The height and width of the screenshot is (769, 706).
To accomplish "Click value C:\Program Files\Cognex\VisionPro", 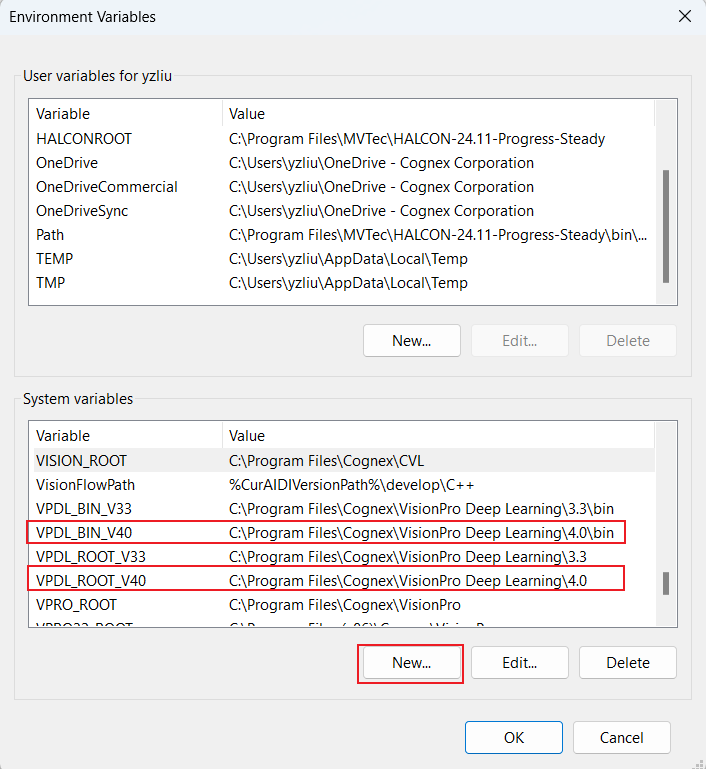I will point(345,605).
